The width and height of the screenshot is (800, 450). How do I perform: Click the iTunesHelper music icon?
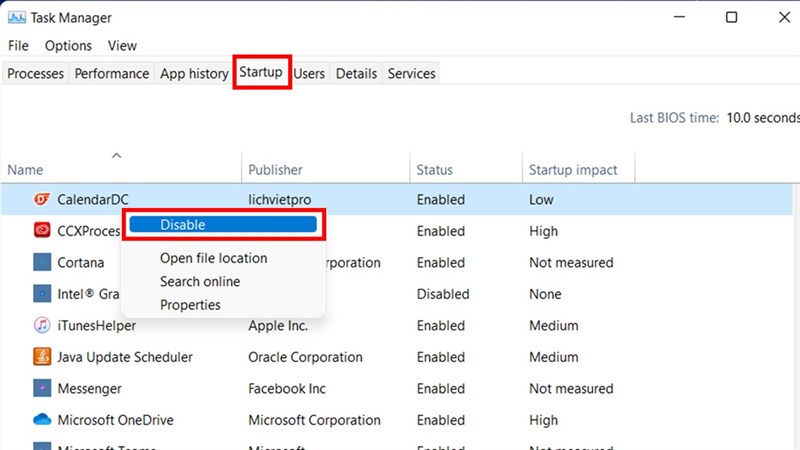tap(42, 326)
